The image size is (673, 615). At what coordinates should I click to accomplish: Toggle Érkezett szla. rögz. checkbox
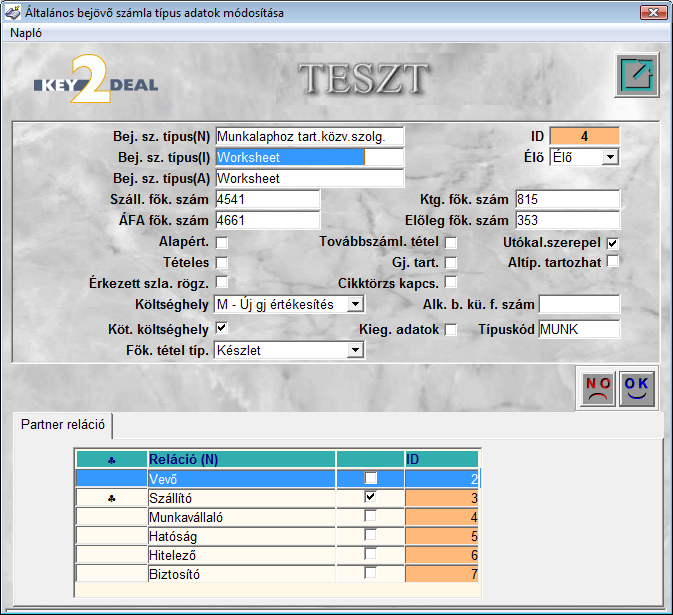tap(221, 282)
